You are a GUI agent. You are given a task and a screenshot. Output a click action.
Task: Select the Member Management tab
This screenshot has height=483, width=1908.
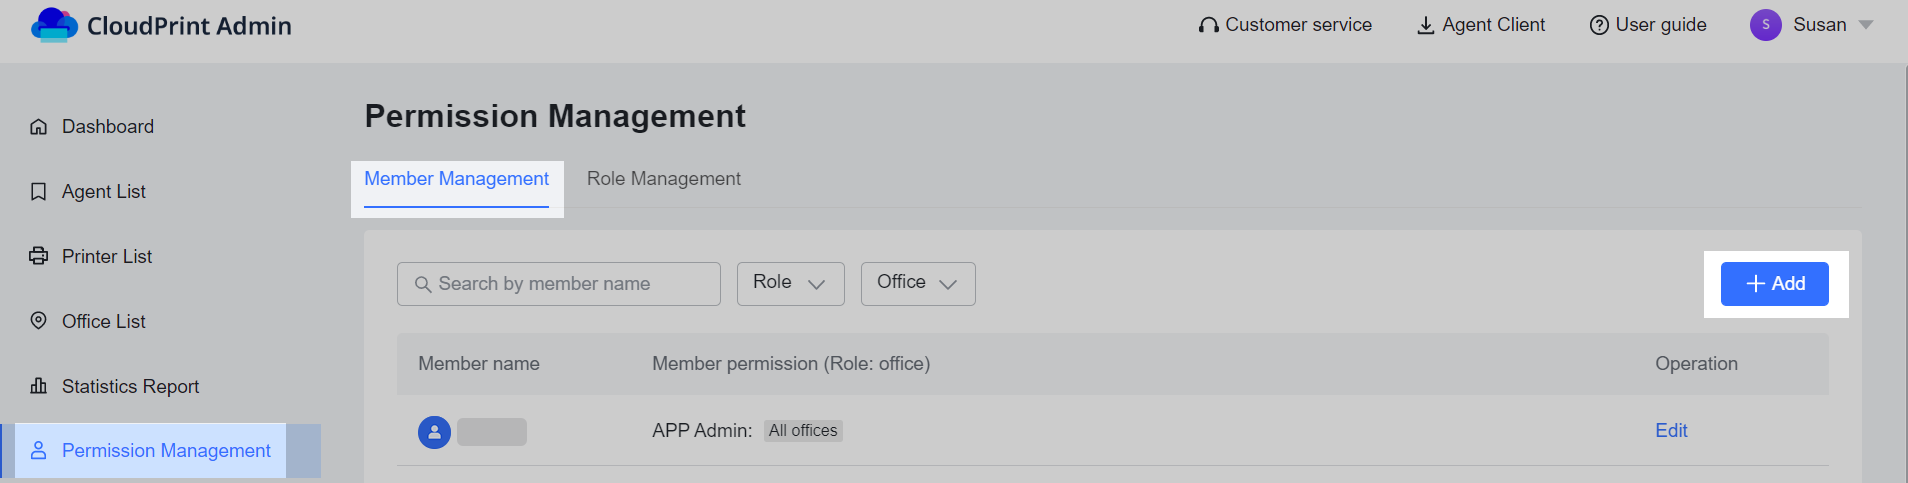(x=456, y=179)
